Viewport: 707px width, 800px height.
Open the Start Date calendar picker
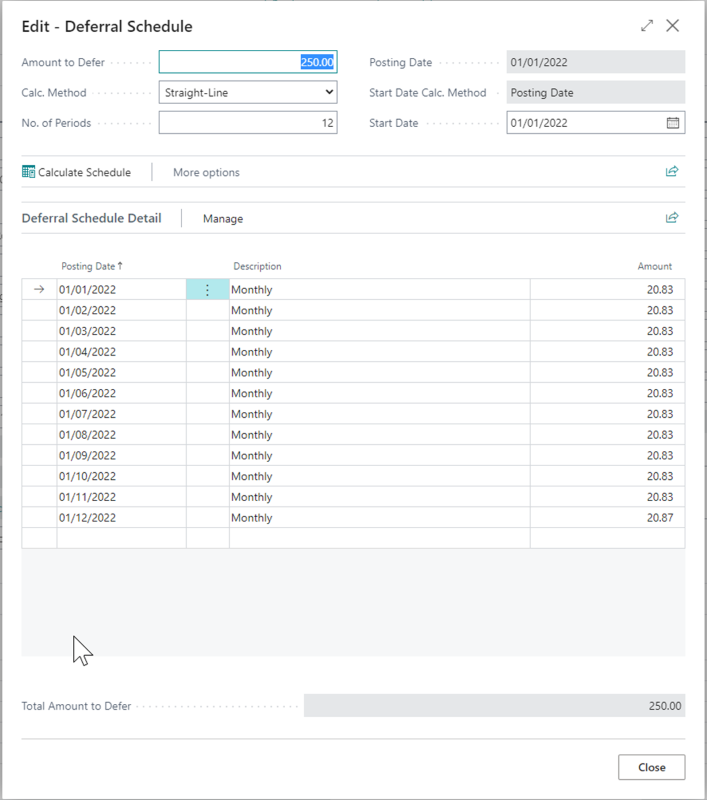pyautogui.click(x=673, y=123)
